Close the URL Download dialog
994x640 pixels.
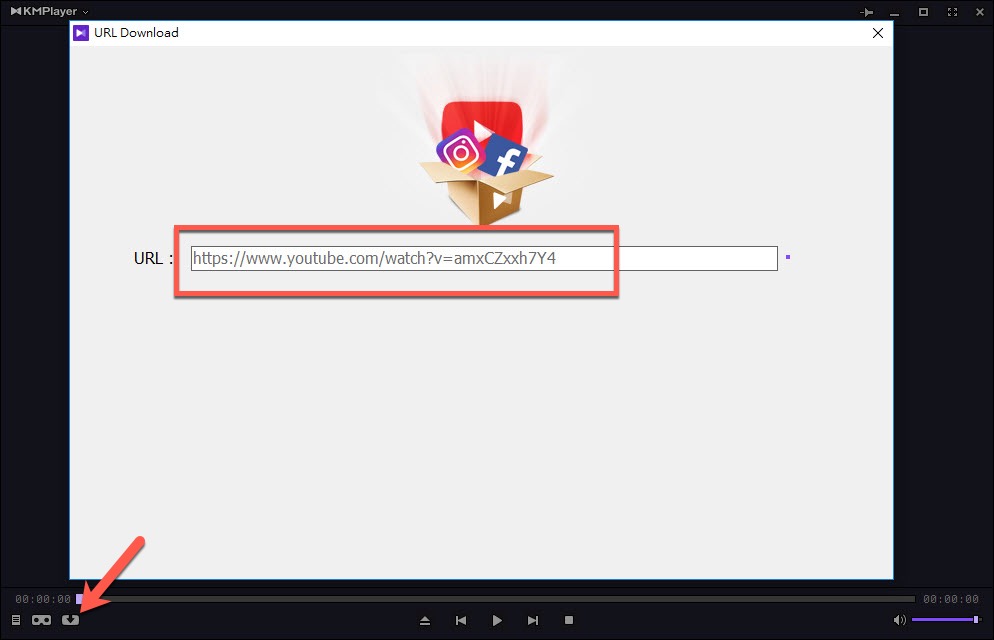click(x=878, y=33)
